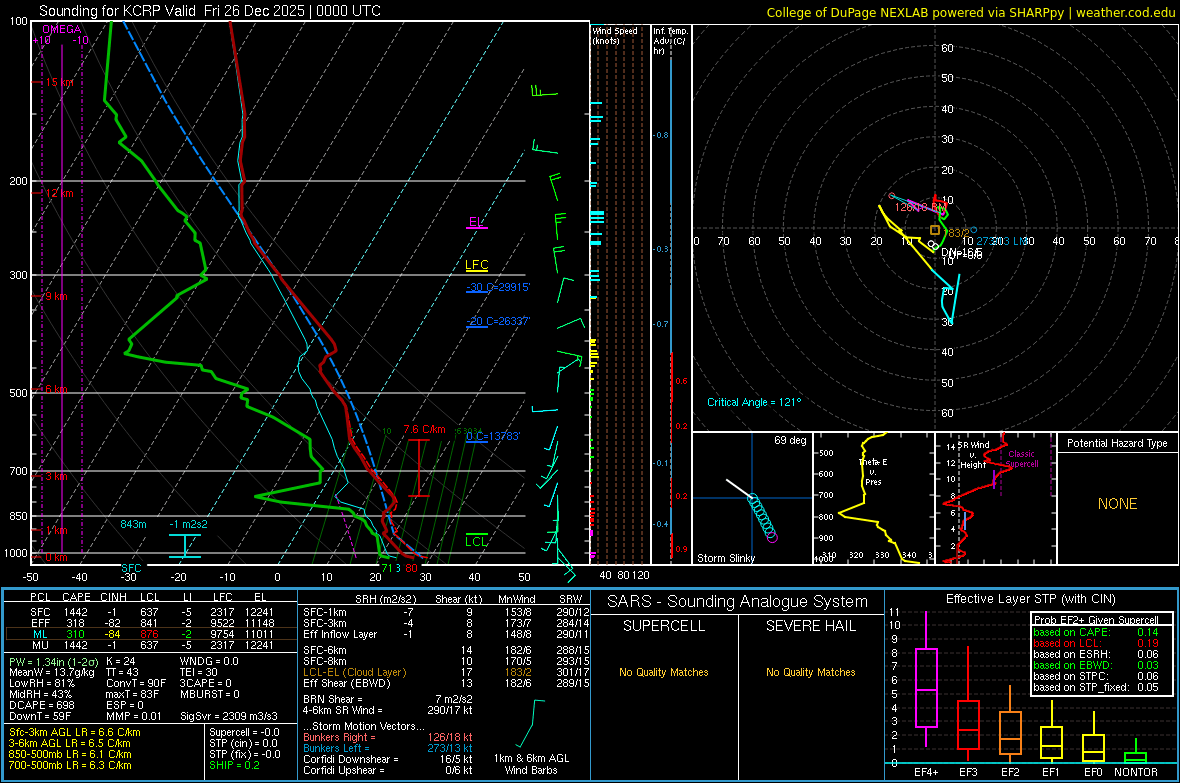Viewport: 1180px width, 783px height.
Task: Click the 'Storm Slinky' panel label
Action: tap(725, 558)
